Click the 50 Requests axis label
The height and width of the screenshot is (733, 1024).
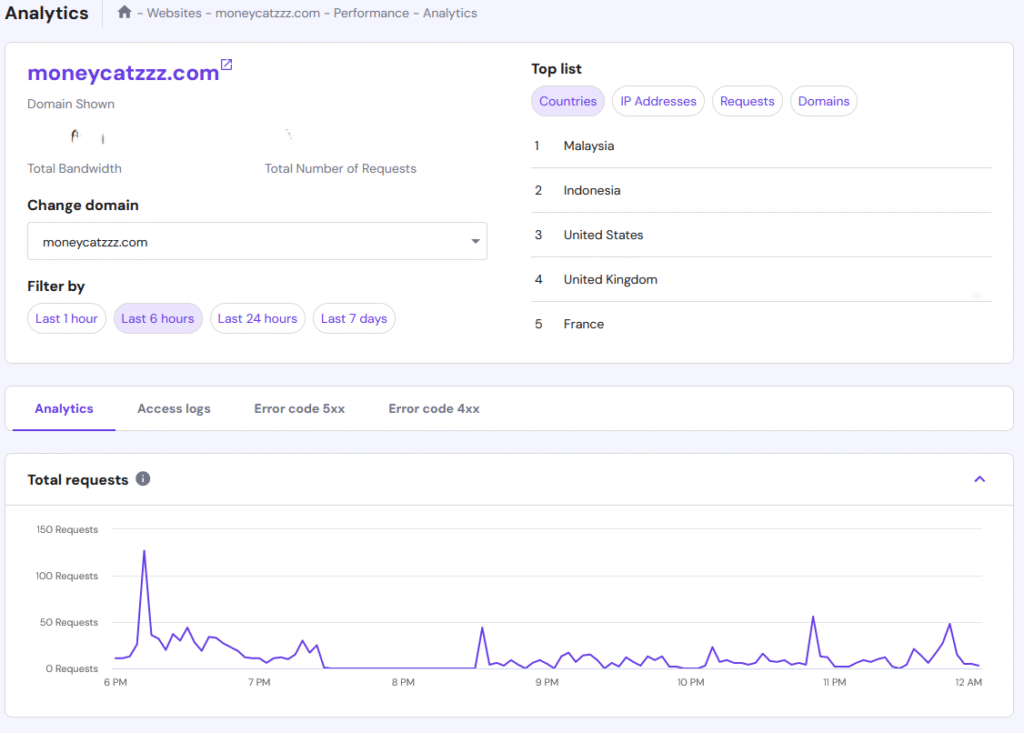point(69,622)
